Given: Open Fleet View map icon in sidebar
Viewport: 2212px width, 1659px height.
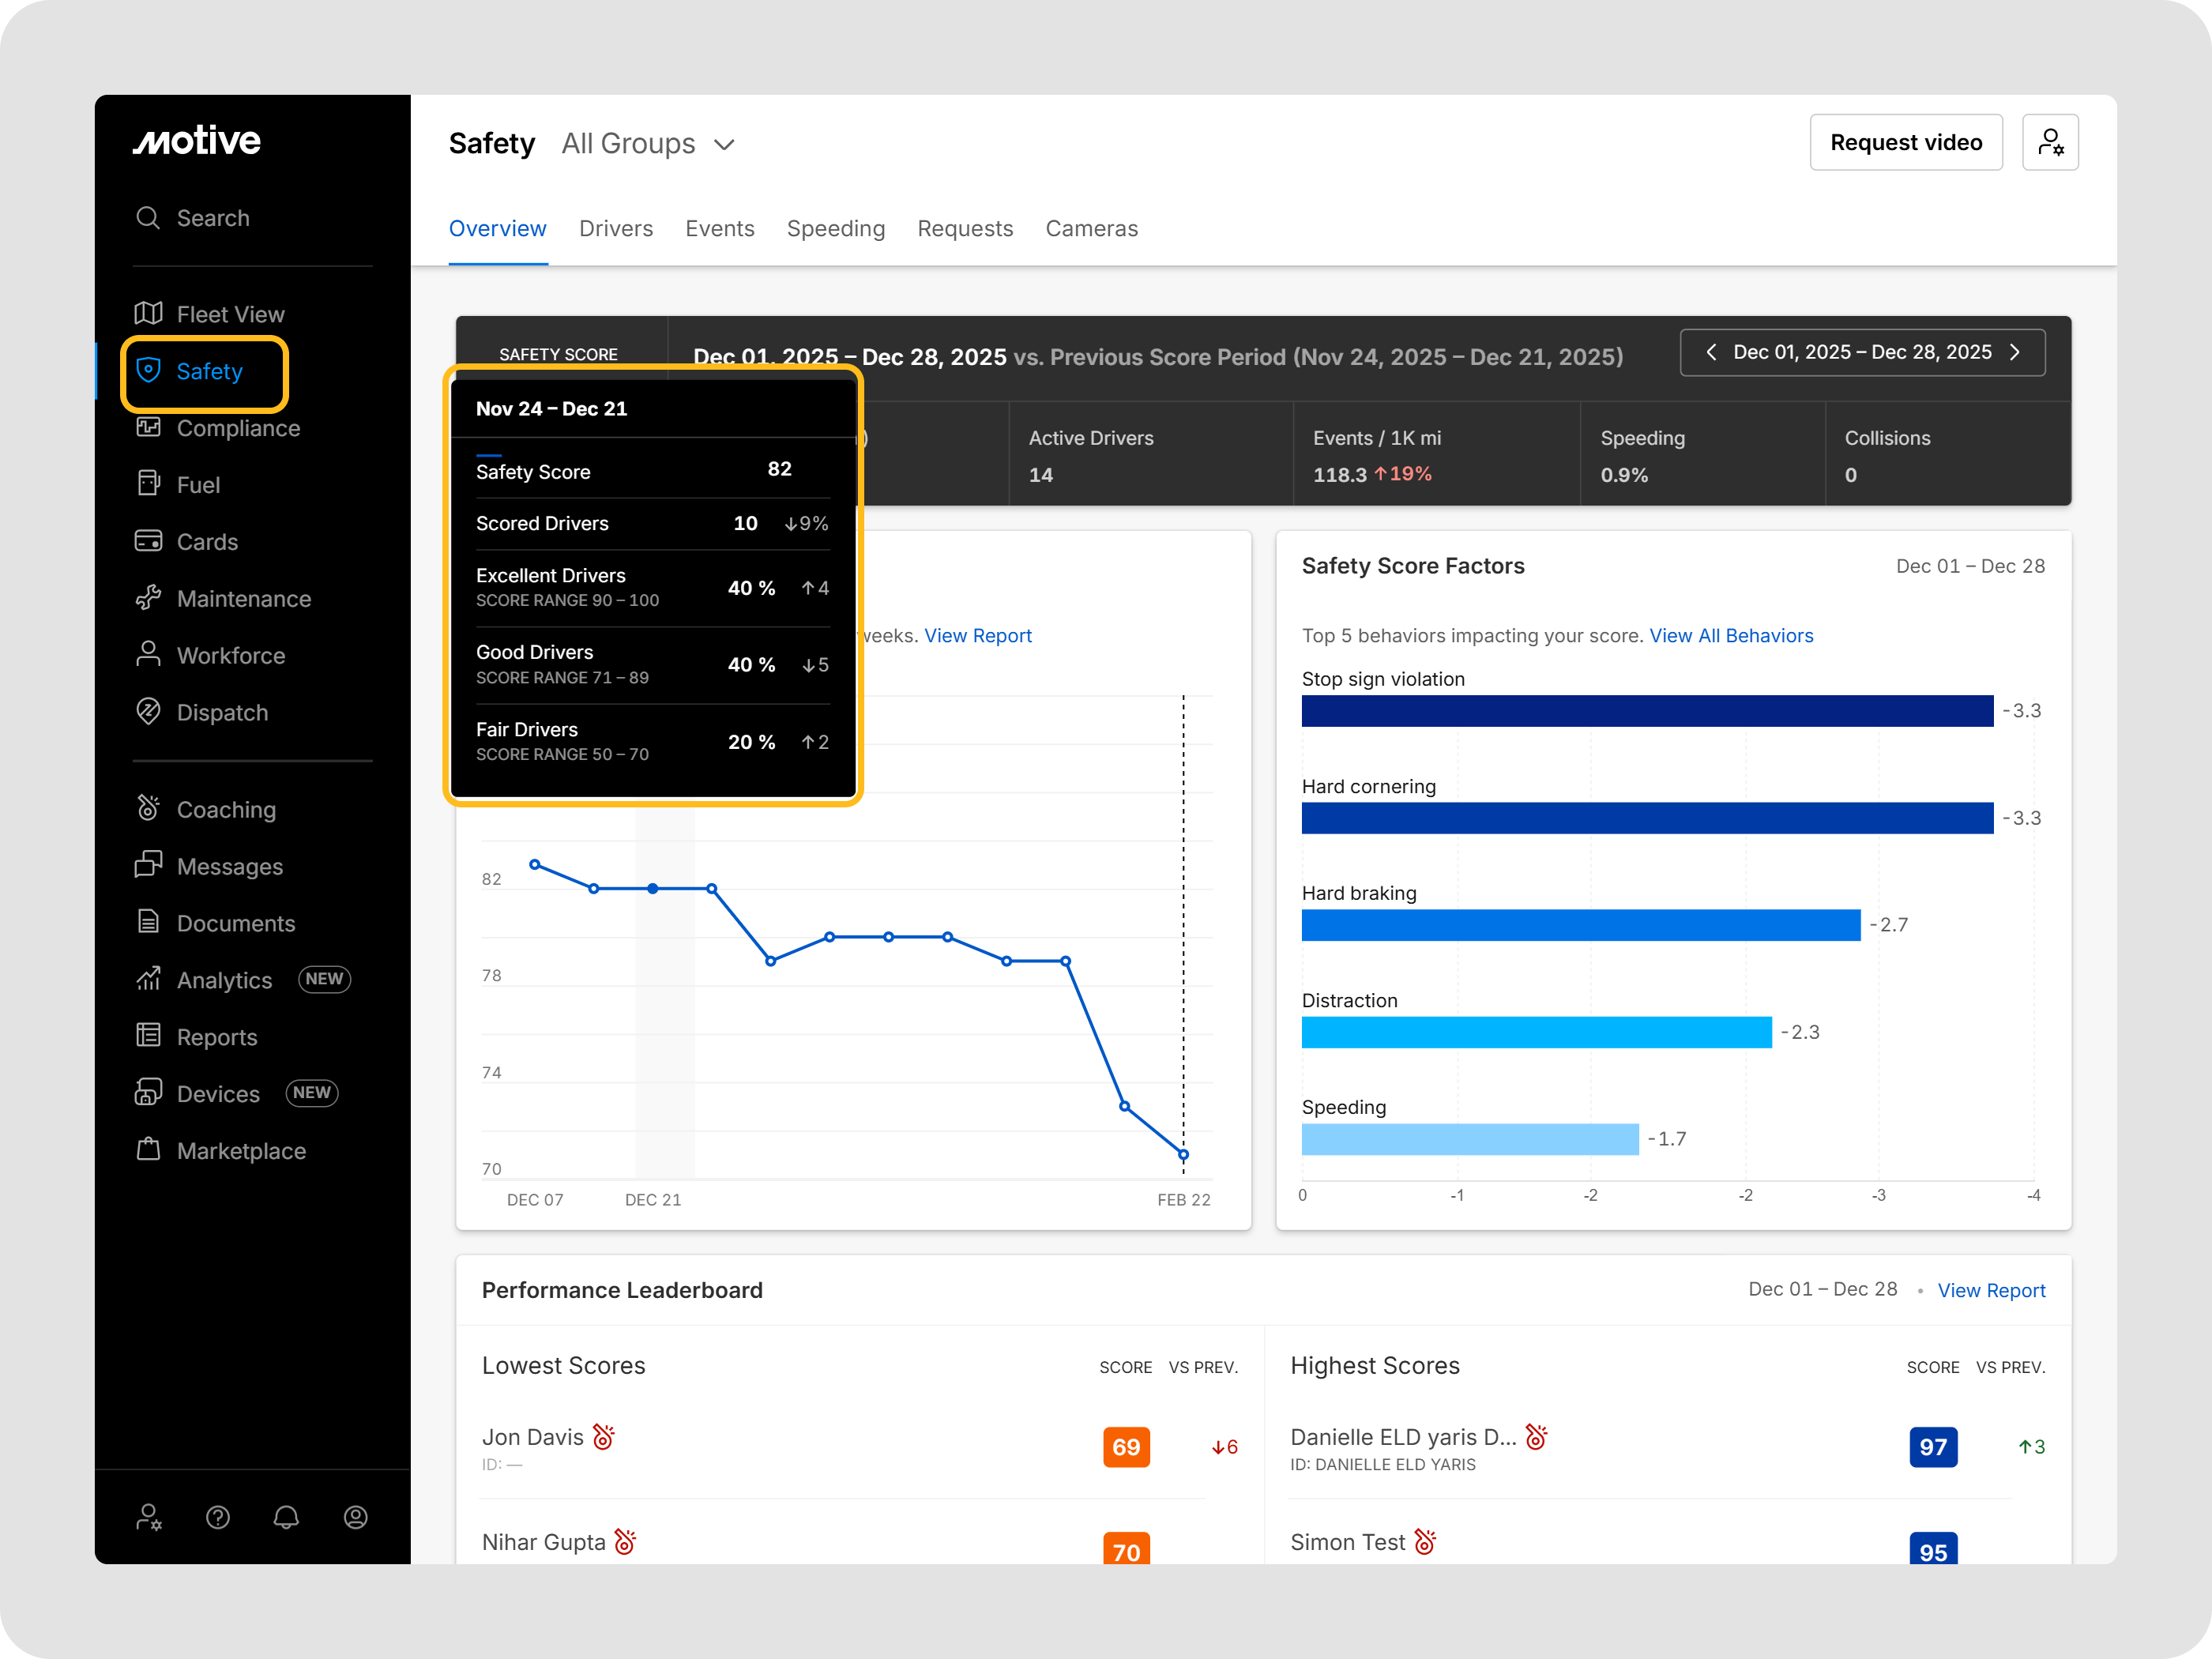Looking at the screenshot, I should (148, 314).
